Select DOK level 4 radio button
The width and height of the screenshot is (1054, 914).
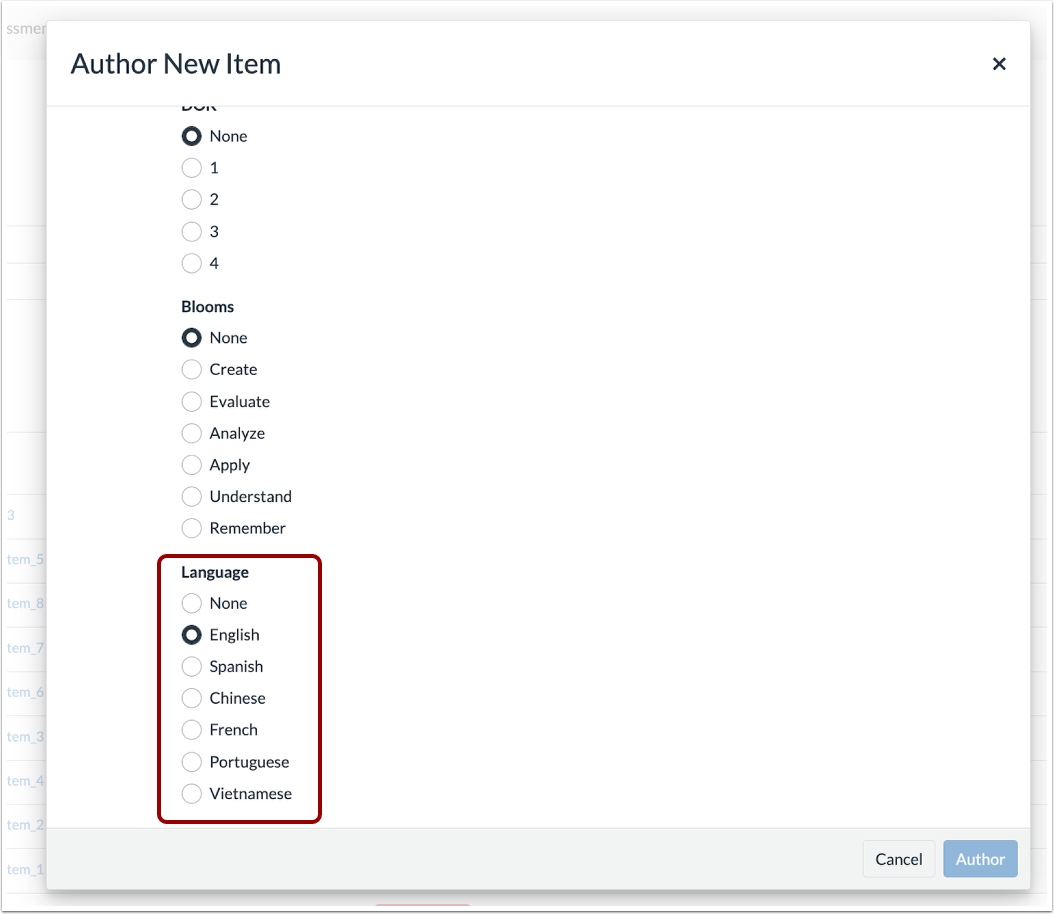pos(191,263)
